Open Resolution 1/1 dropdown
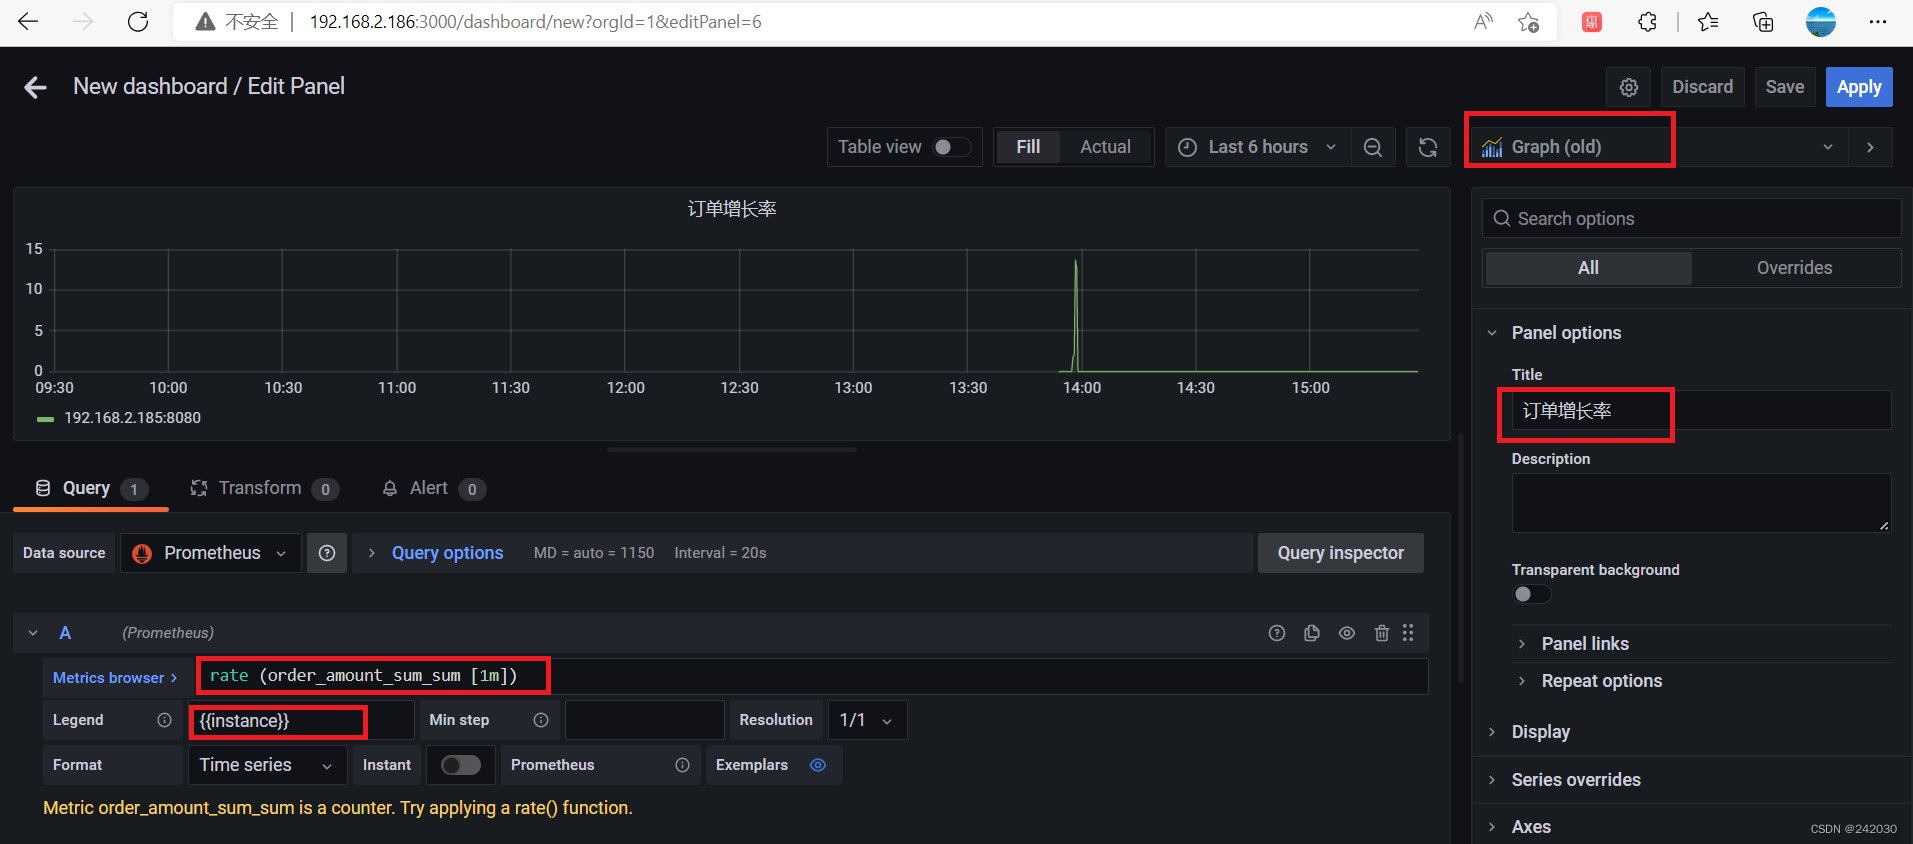 click(x=867, y=720)
